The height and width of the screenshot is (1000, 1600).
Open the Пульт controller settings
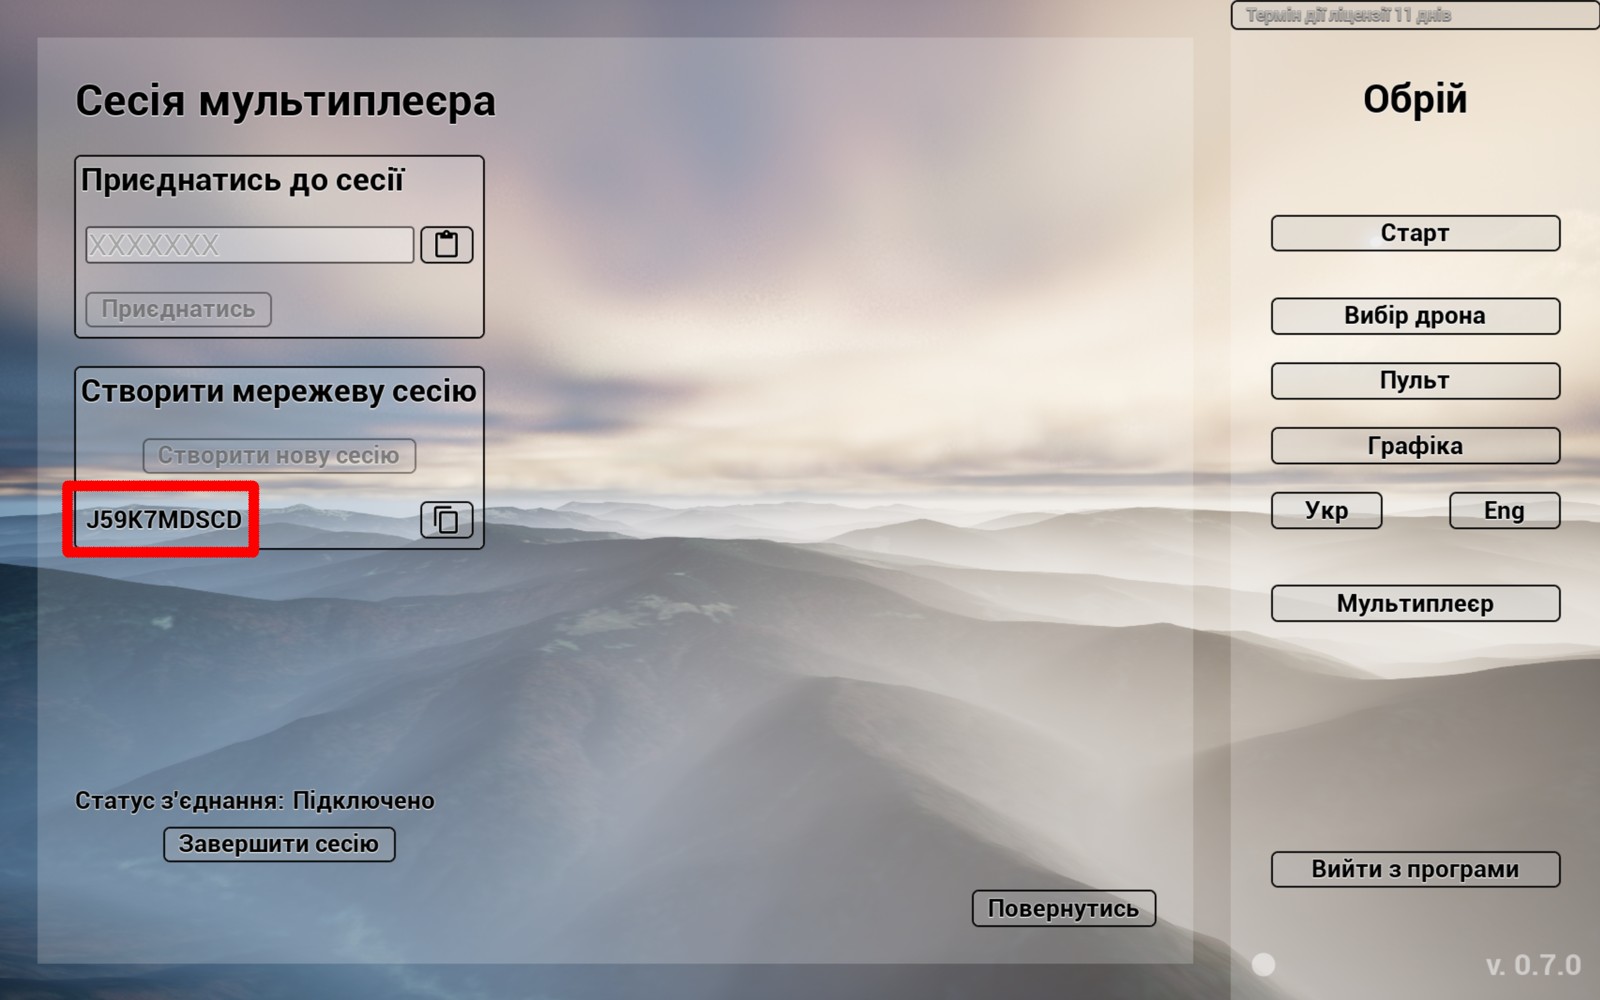point(1415,381)
